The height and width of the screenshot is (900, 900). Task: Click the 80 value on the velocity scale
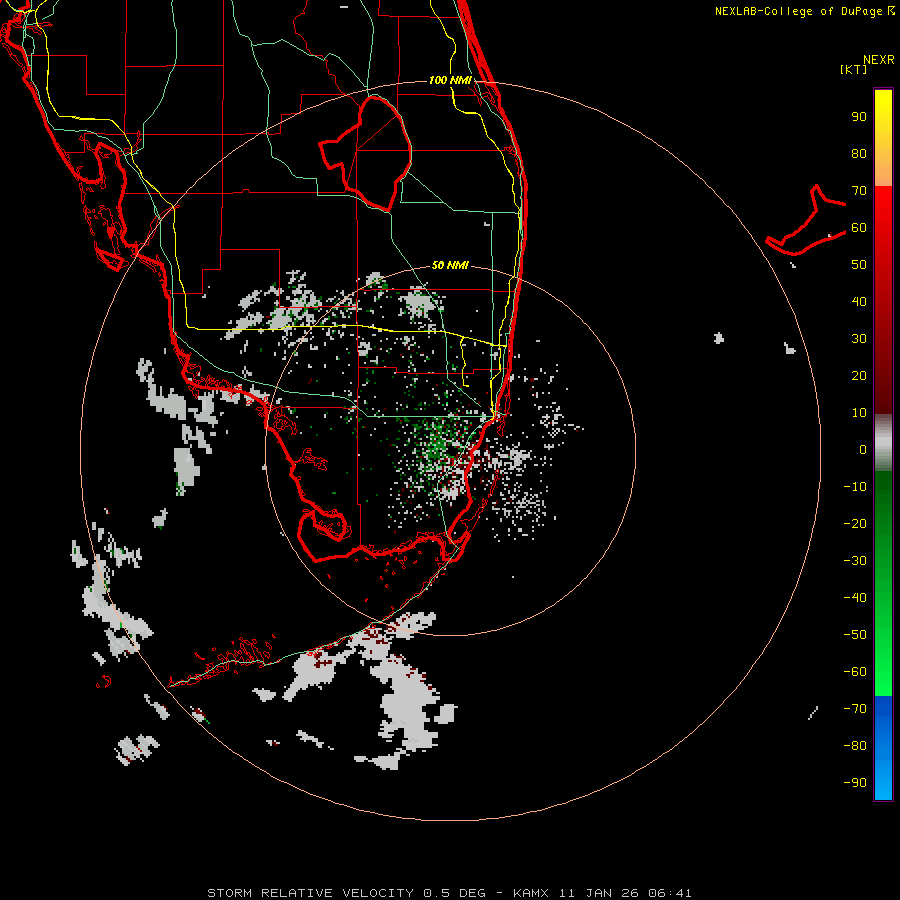pyautogui.click(x=859, y=154)
